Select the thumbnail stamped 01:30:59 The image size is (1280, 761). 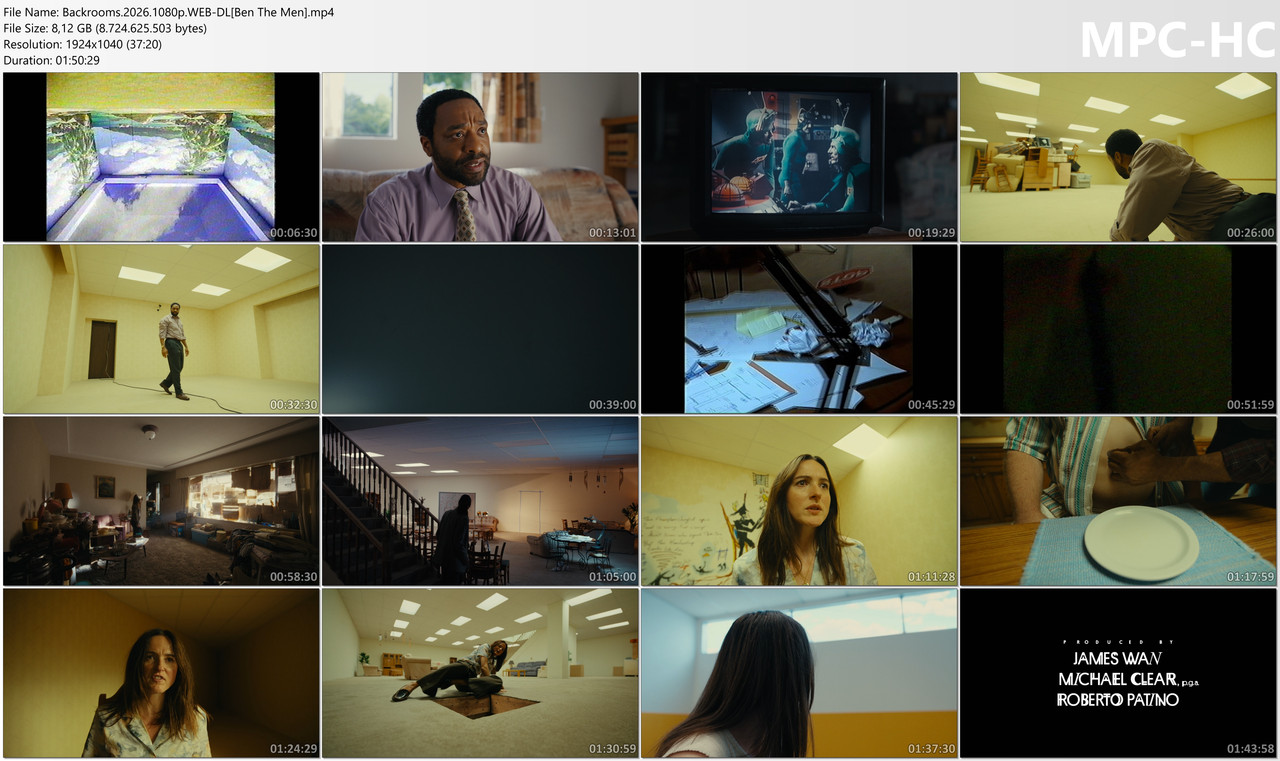click(x=480, y=673)
